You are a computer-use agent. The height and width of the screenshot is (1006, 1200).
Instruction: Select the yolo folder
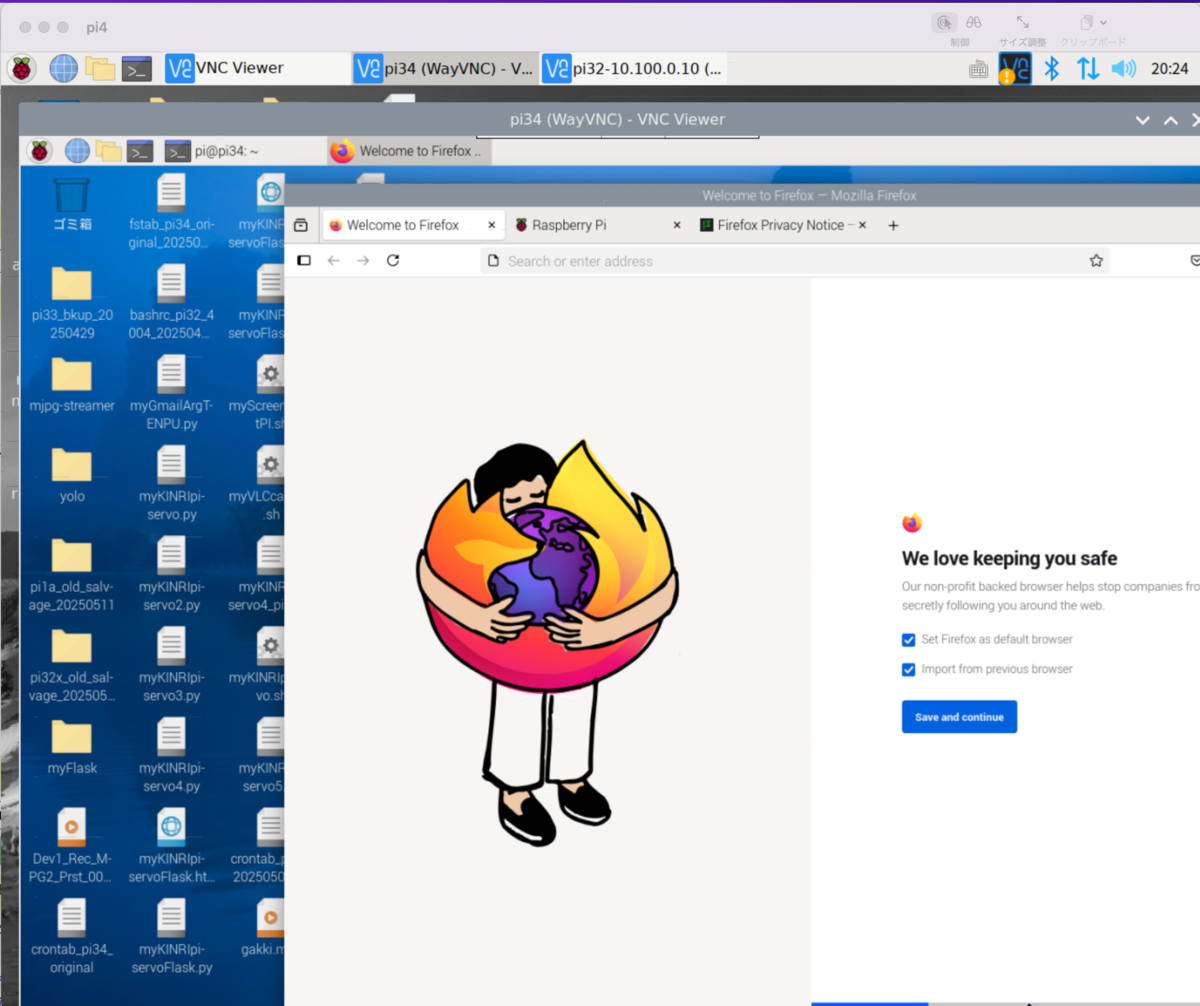point(72,475)
